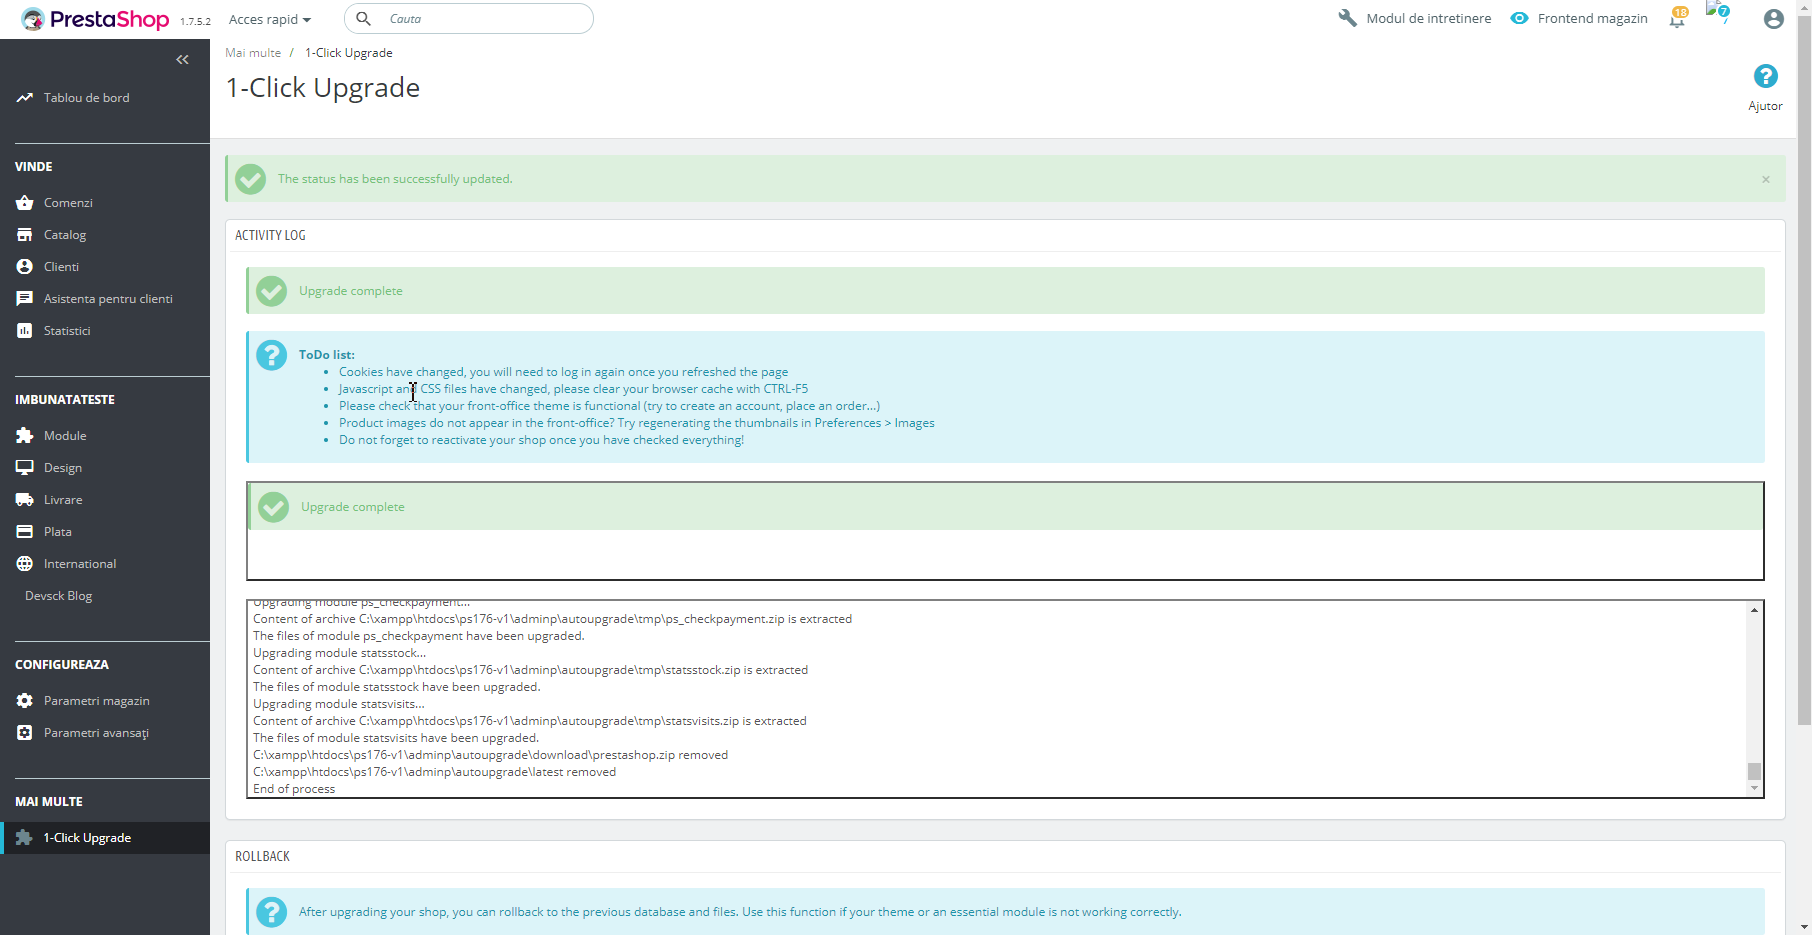Image resolution: width=1812 pixels, height=935 pixels.
Task: Click the Module puzzle icon
Action: 25,436
